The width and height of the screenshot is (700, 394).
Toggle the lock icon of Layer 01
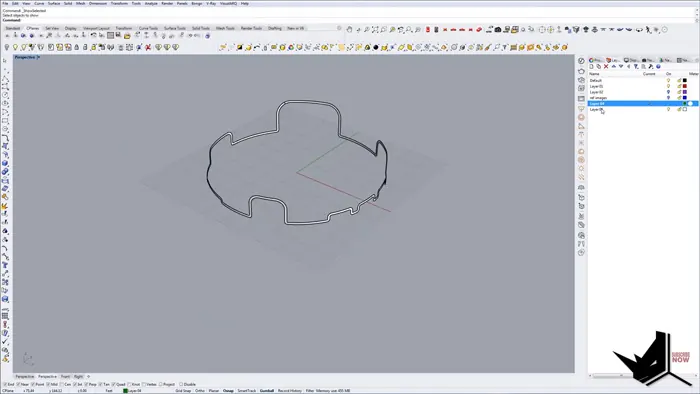pyautogui.click(x=679, y=87)
